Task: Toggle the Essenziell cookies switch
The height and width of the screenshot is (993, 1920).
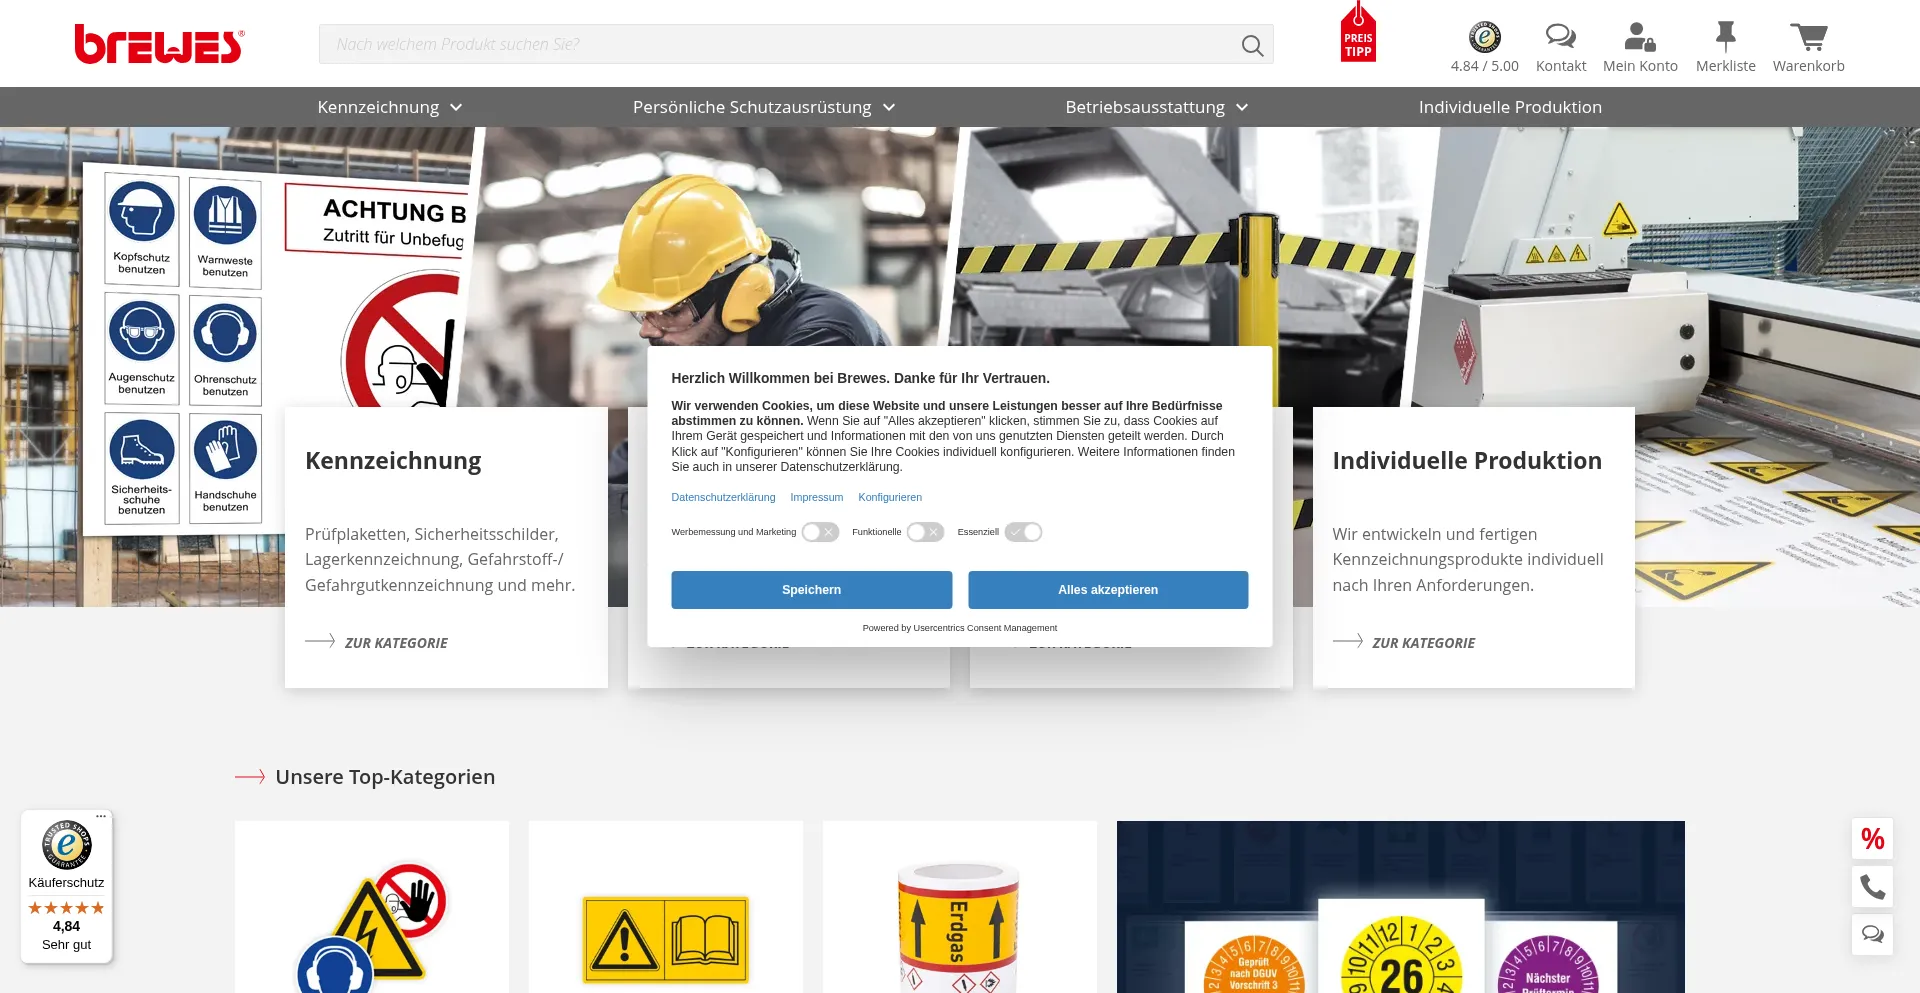Action: (1023, 532)
